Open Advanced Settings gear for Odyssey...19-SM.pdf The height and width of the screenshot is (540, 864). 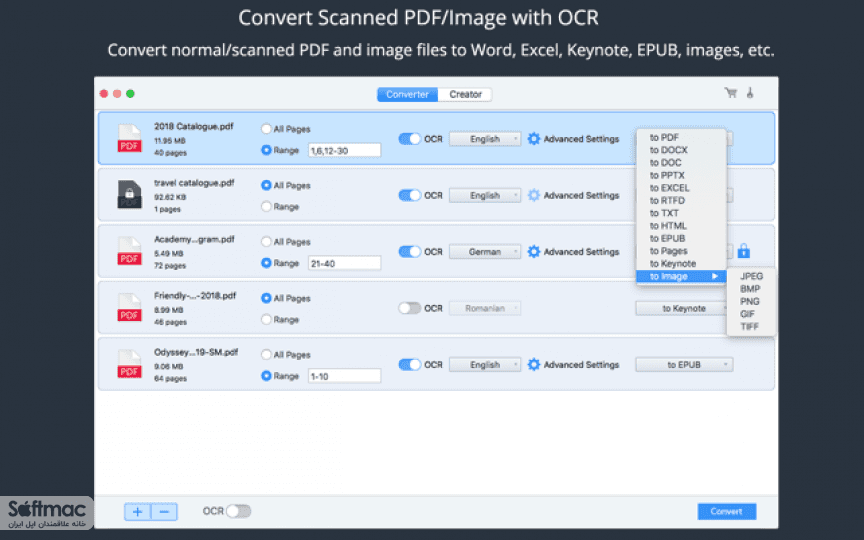point(533,365)
